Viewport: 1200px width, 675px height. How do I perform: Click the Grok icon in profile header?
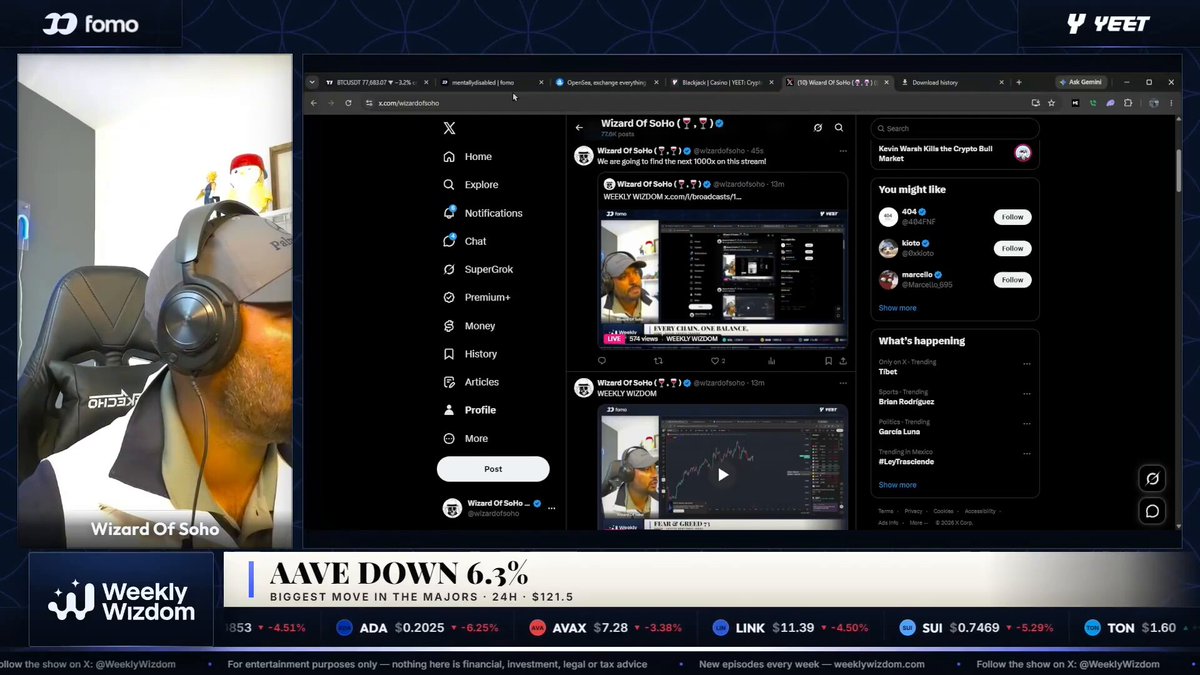[x=818, y=128]
